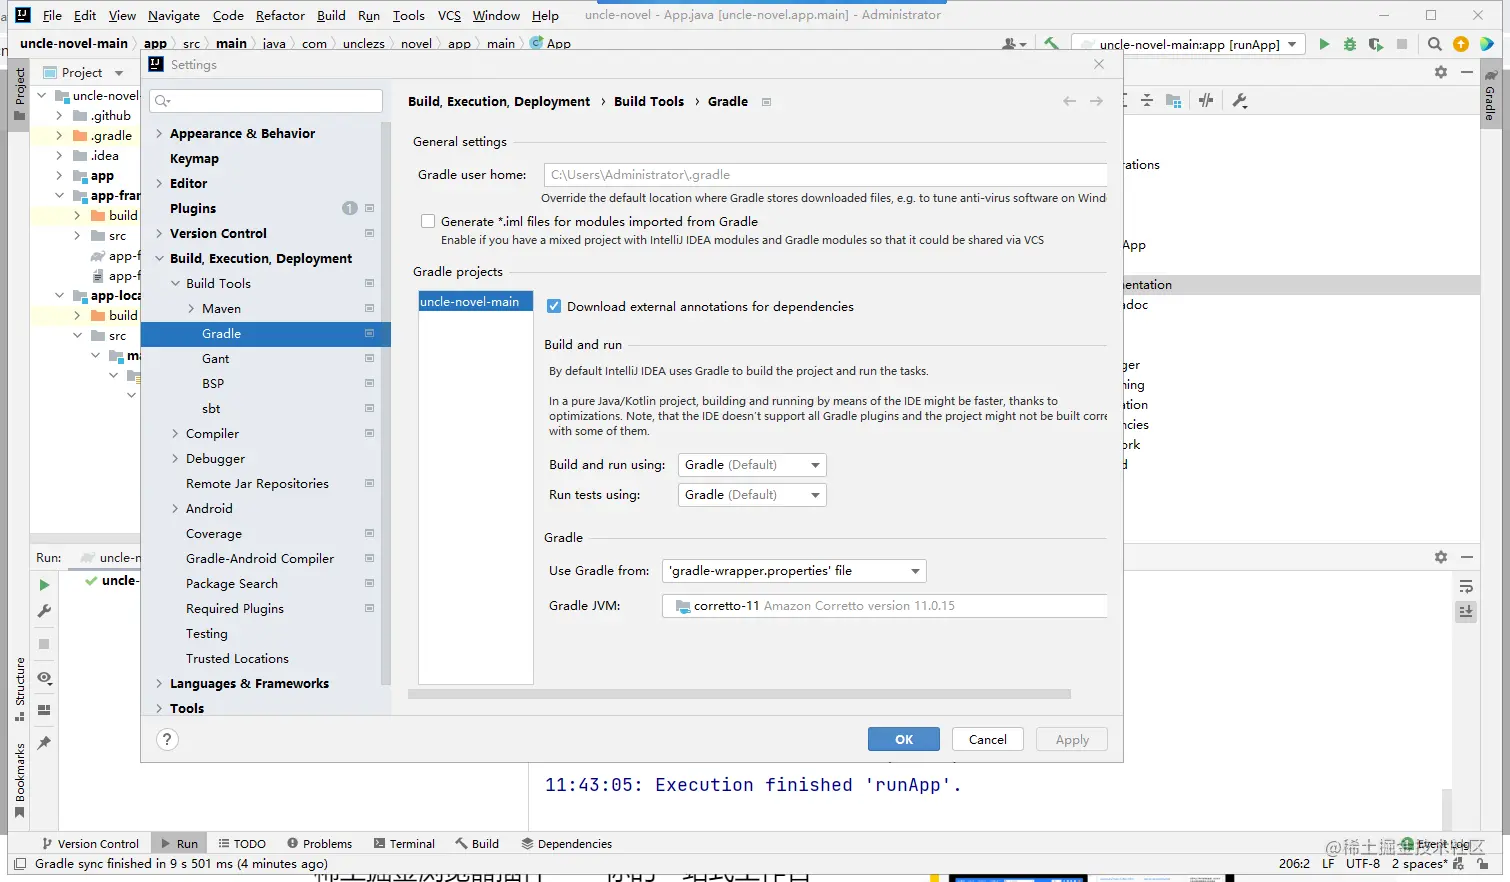Click wrench icon in Run panel sidebar
Screen dimensions: 1510x882
point(44,611)
